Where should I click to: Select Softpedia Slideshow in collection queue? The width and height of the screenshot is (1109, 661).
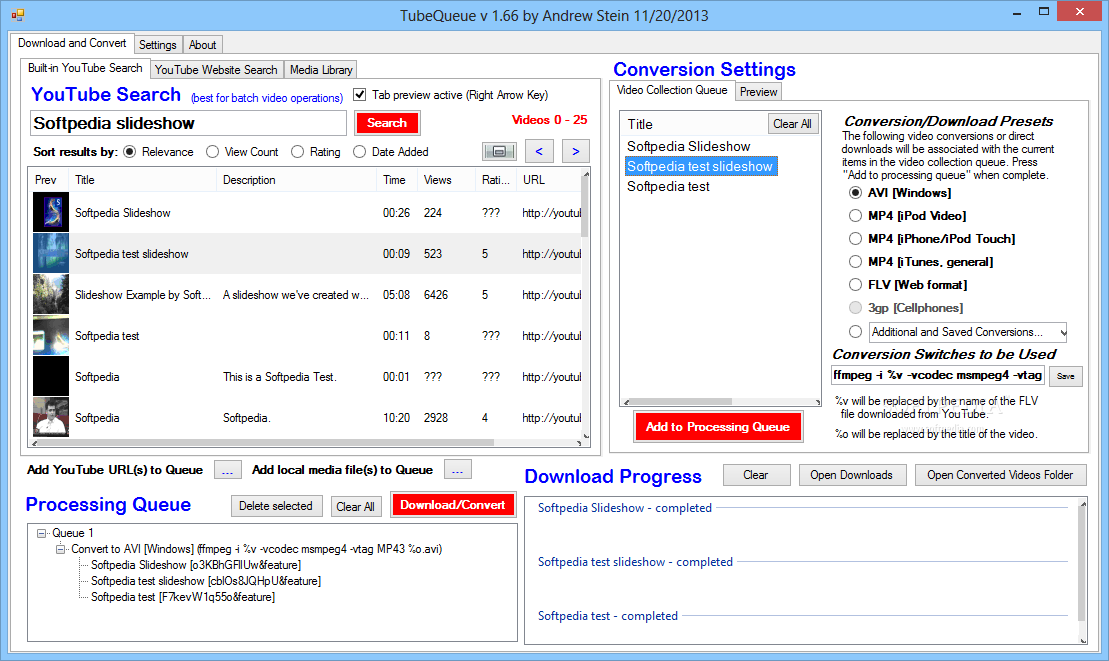click(x=688, y=146)
